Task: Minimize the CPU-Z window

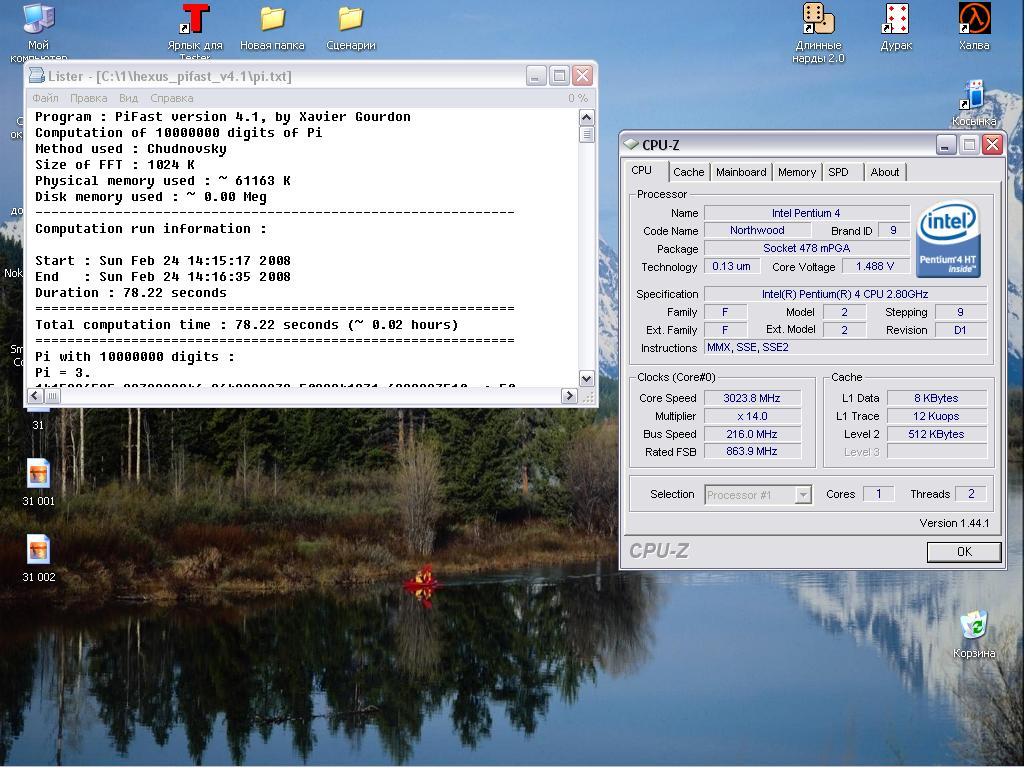Action: [945, 144]
